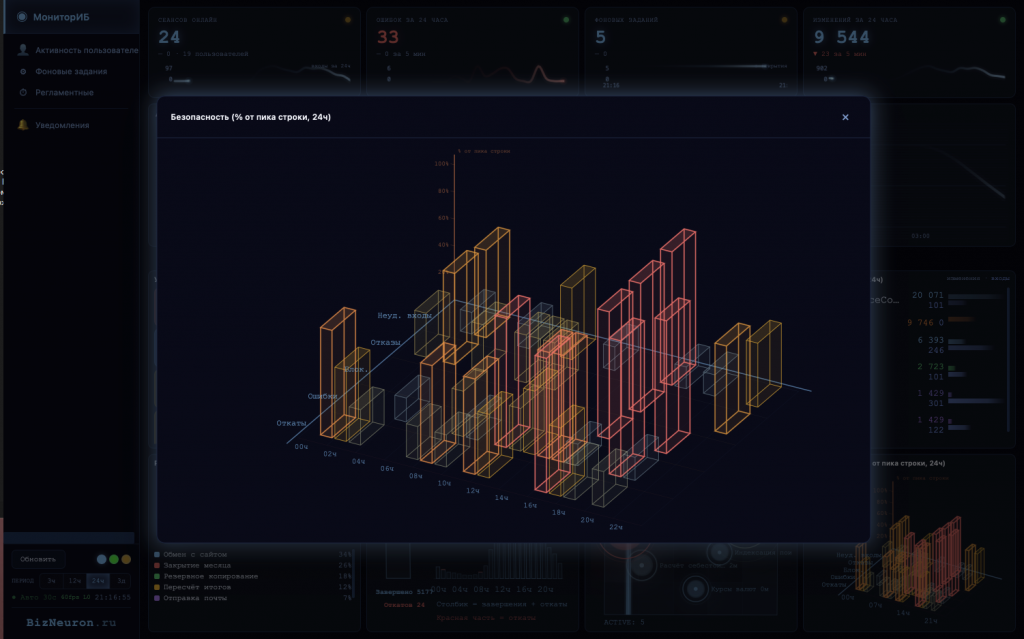This screenshot has height=639, width=1024.
Task: Click the Завершено count label
Action: [404, 592]
